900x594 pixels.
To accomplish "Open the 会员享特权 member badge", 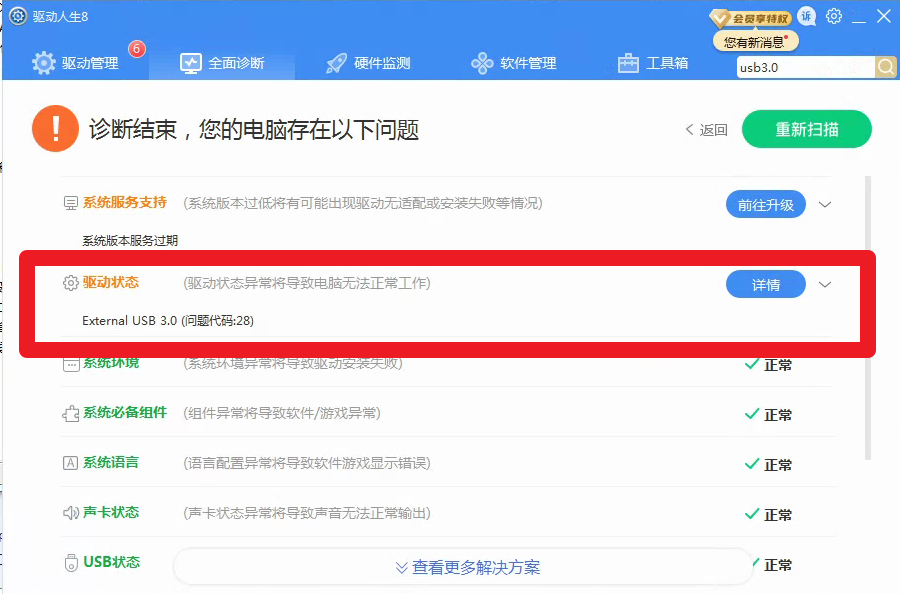I will tap(751, 18).
